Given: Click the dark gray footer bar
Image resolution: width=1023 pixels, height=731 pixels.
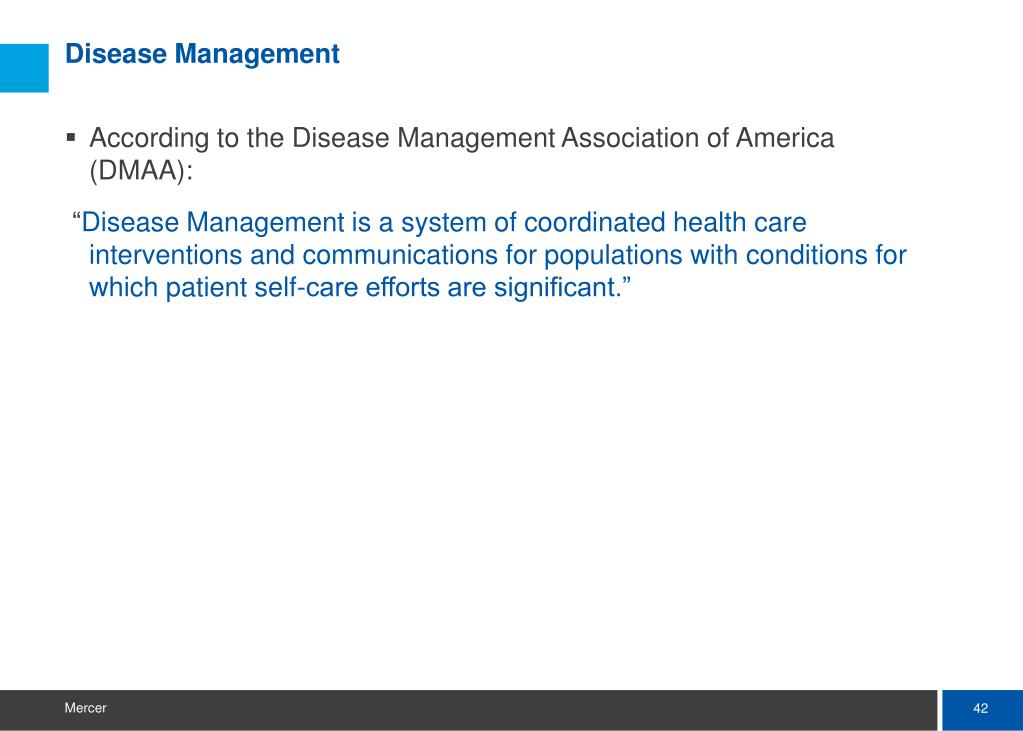Looking at the screenshot, I should coord(468,709).
